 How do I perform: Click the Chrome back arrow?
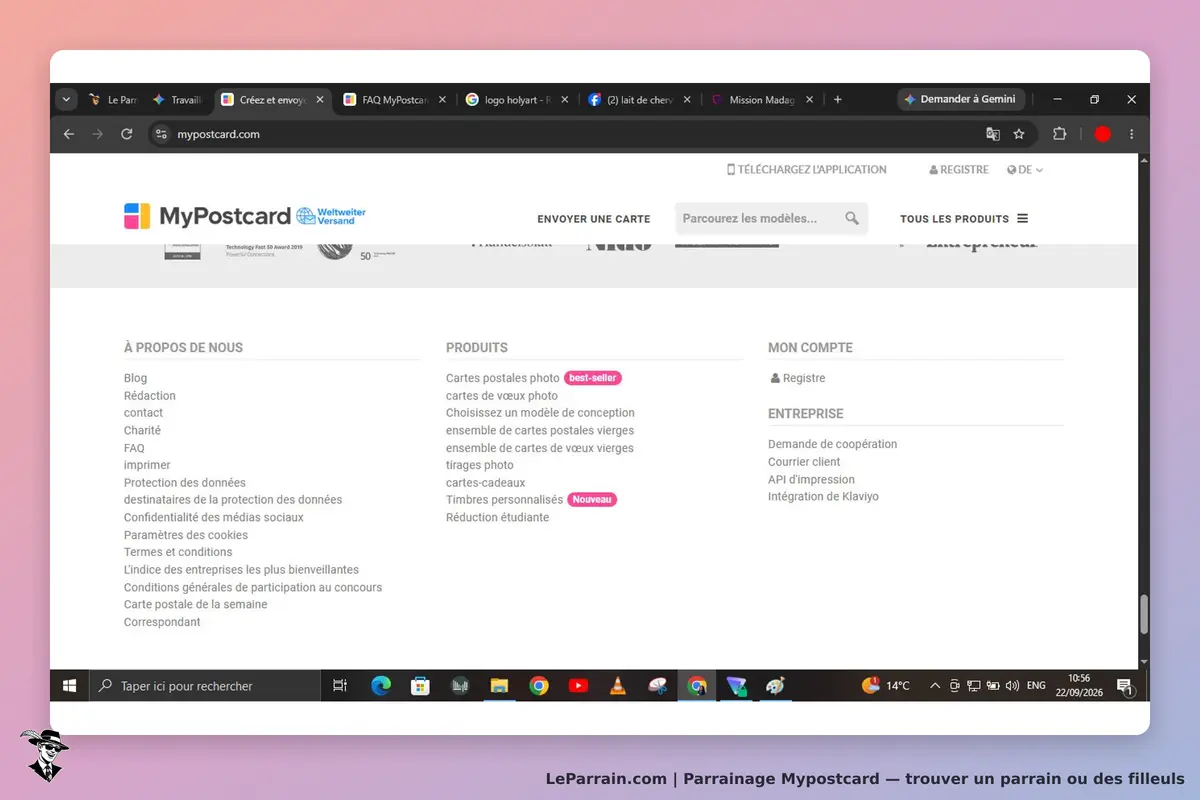[69, 134]
